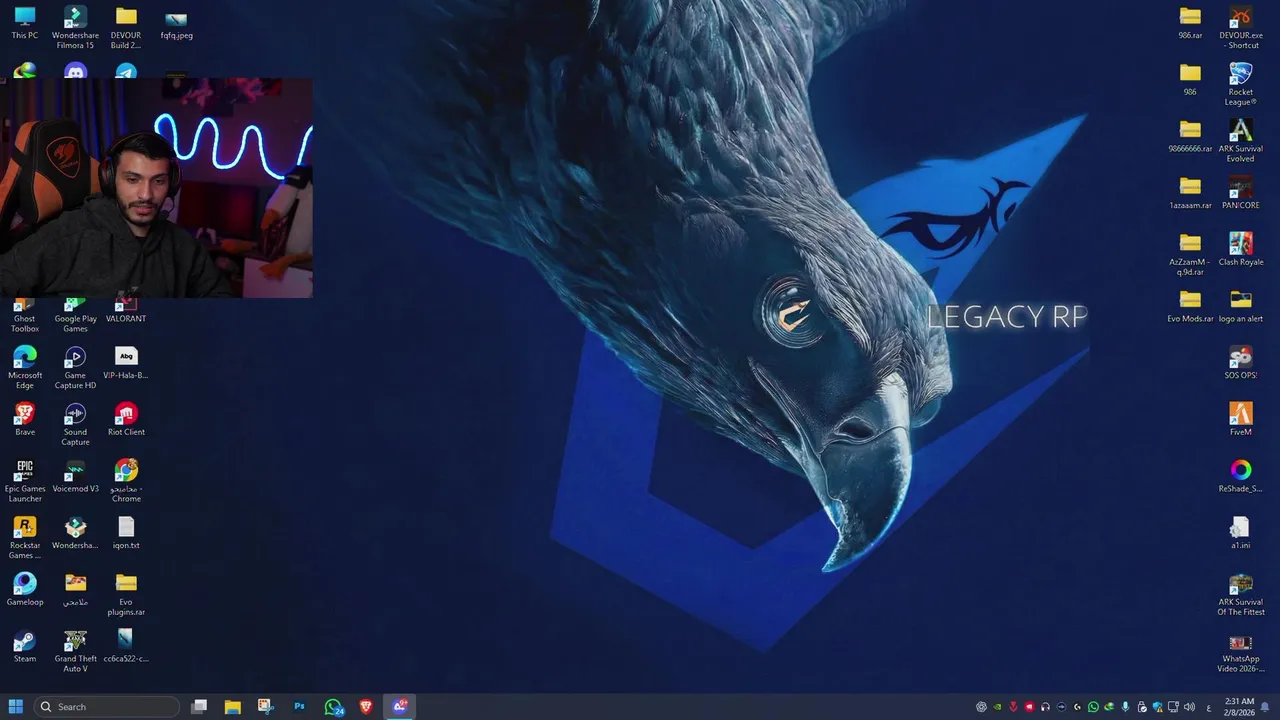The width and height of the screenshot is (1280, 720).
Task: Launch Steam desktop shortcut
Action: point(25,646)
